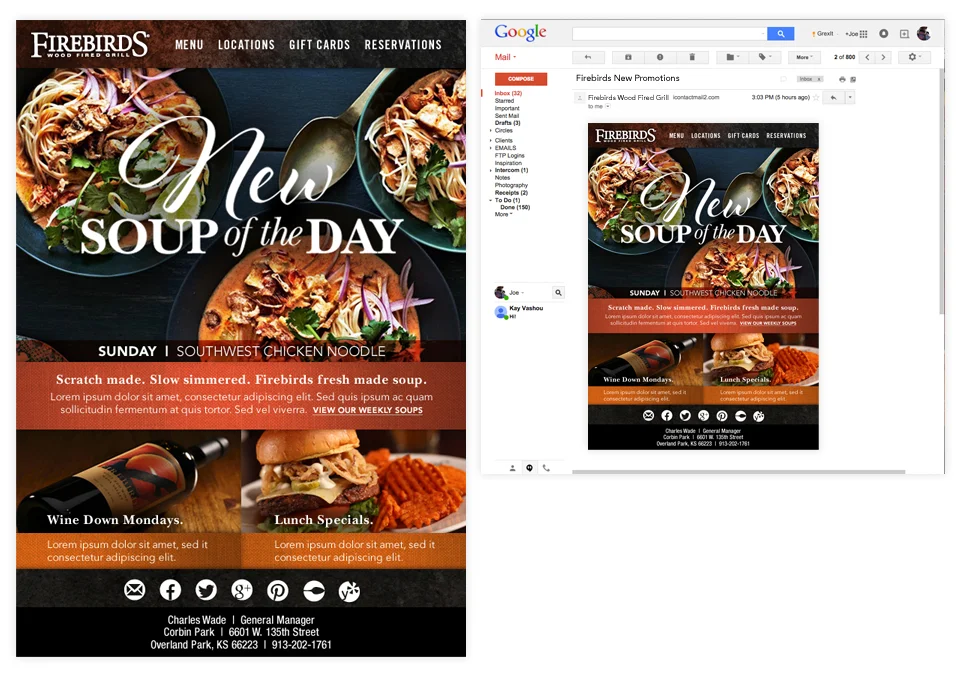Click MENU in the Gmail email preview
The width and height of the screenshot is (960, 676).
(677, 135)
